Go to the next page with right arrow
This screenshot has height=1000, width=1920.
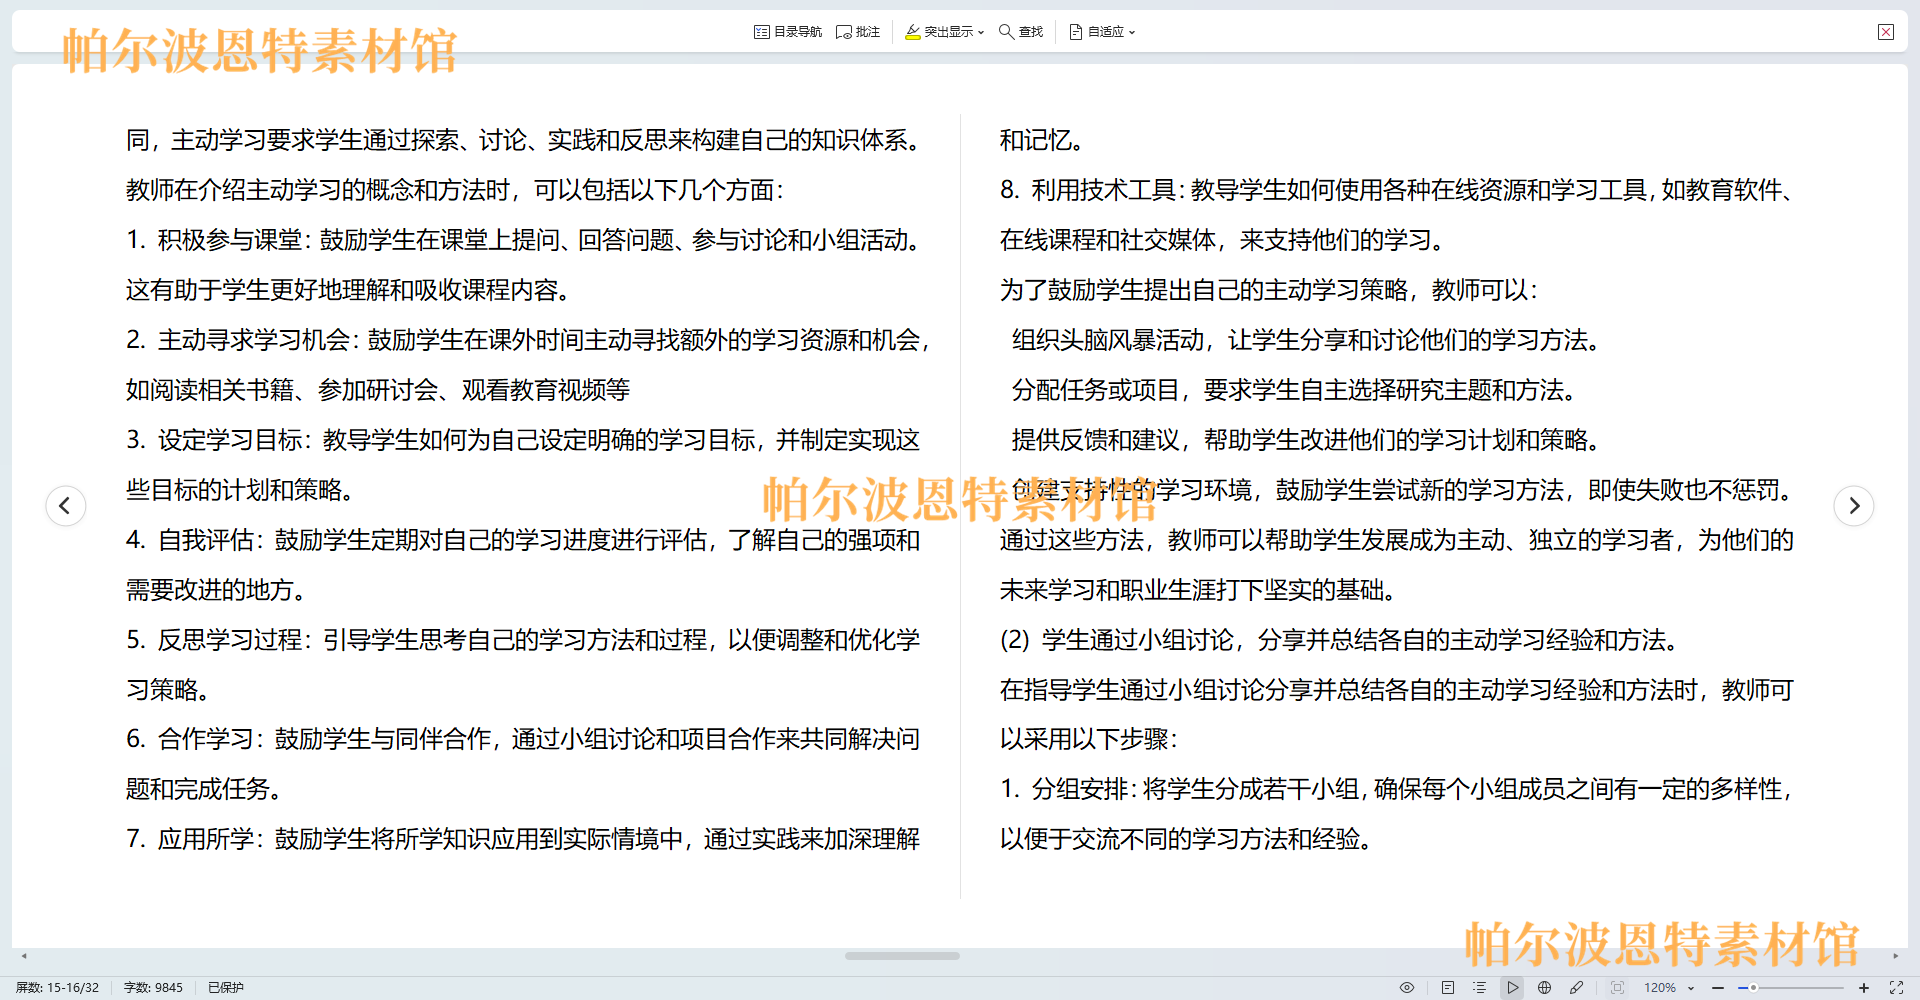pos(1854,505)
